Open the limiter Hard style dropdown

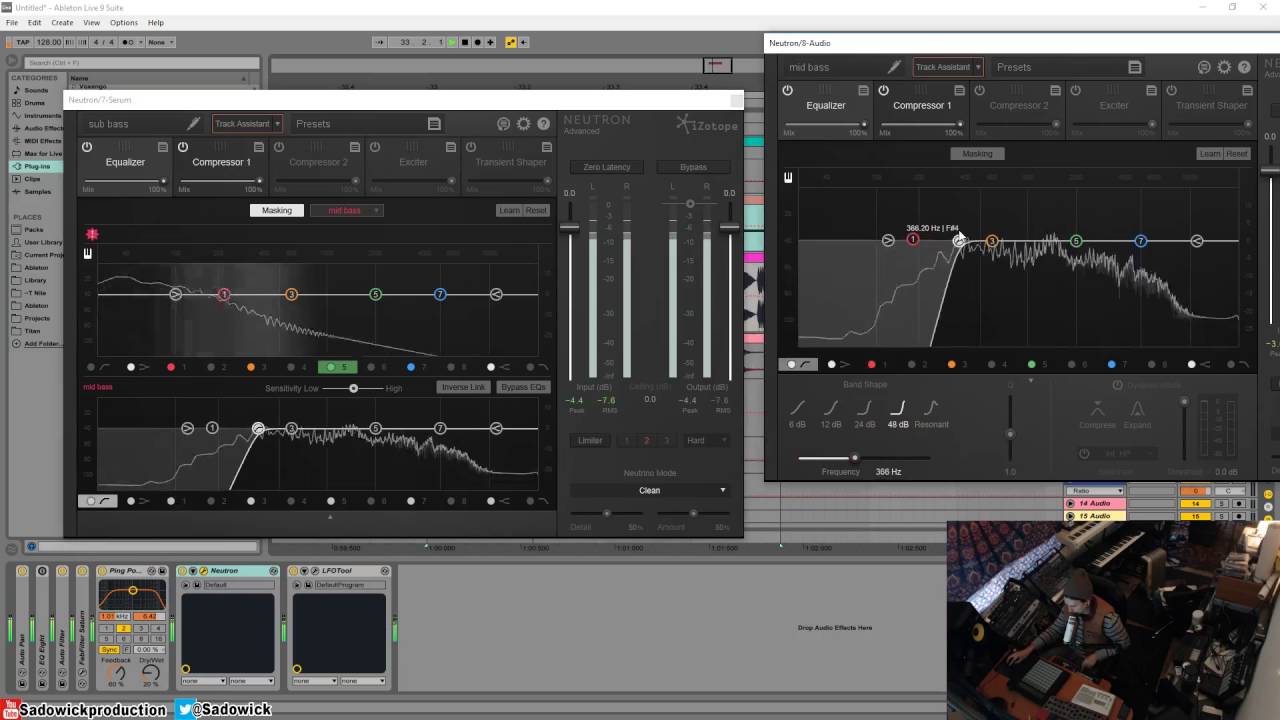point(705,440)
